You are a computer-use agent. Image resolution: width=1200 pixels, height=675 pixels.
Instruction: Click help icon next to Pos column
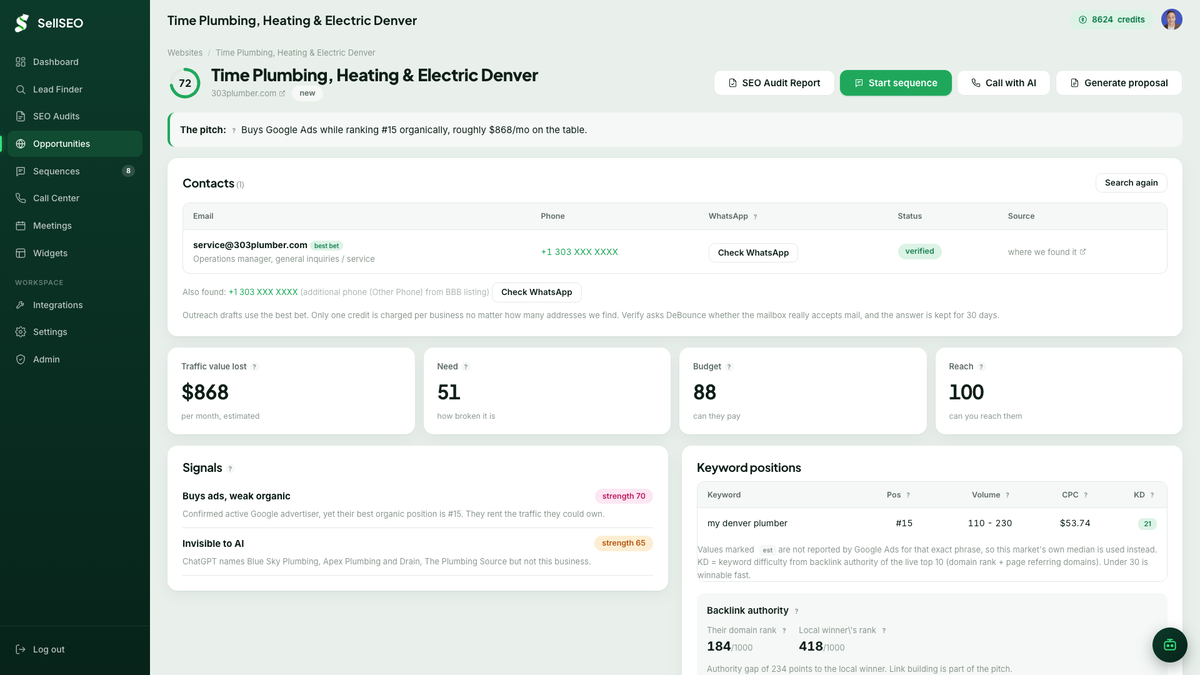(x=908, y=495)
